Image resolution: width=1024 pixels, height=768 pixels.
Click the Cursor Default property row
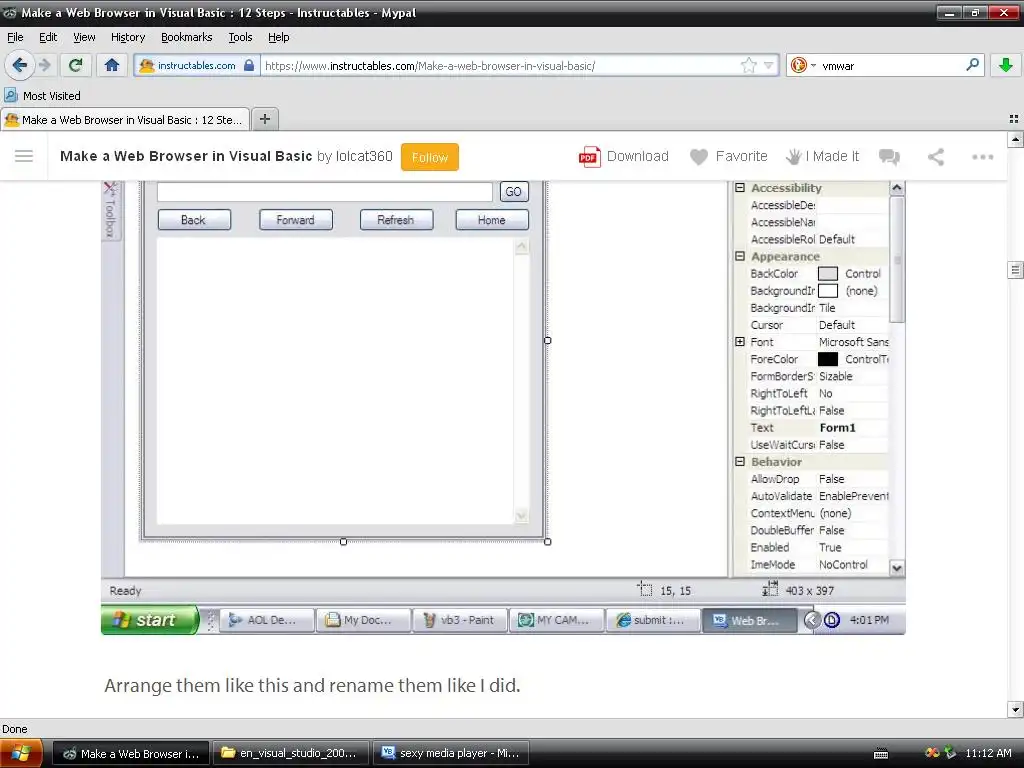[818, 325]
